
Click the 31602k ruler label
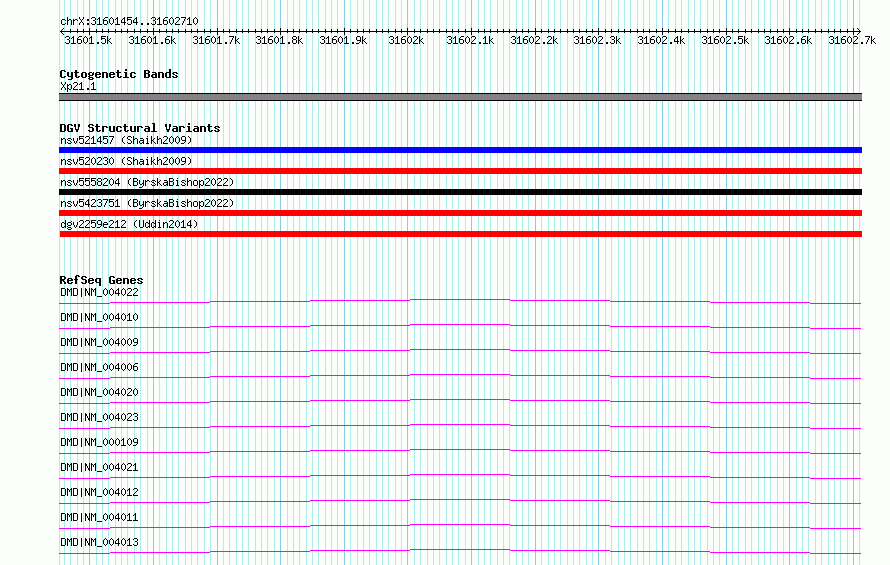[406, 40]
